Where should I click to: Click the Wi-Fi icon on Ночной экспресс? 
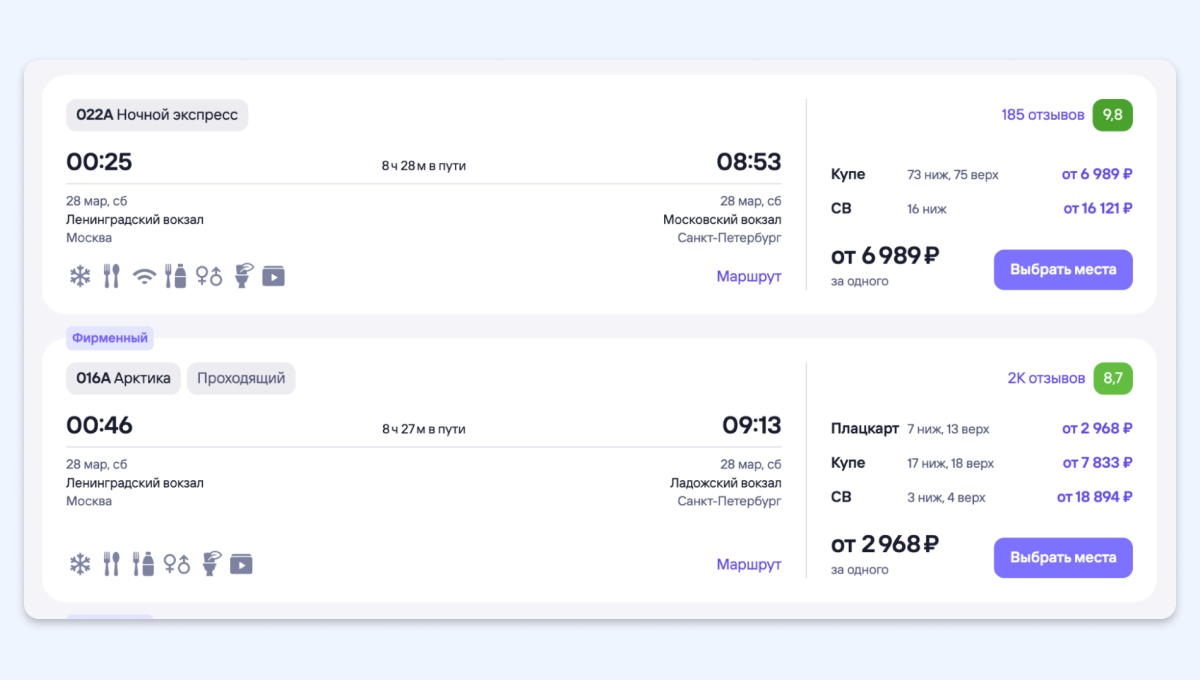click(145, 276)
